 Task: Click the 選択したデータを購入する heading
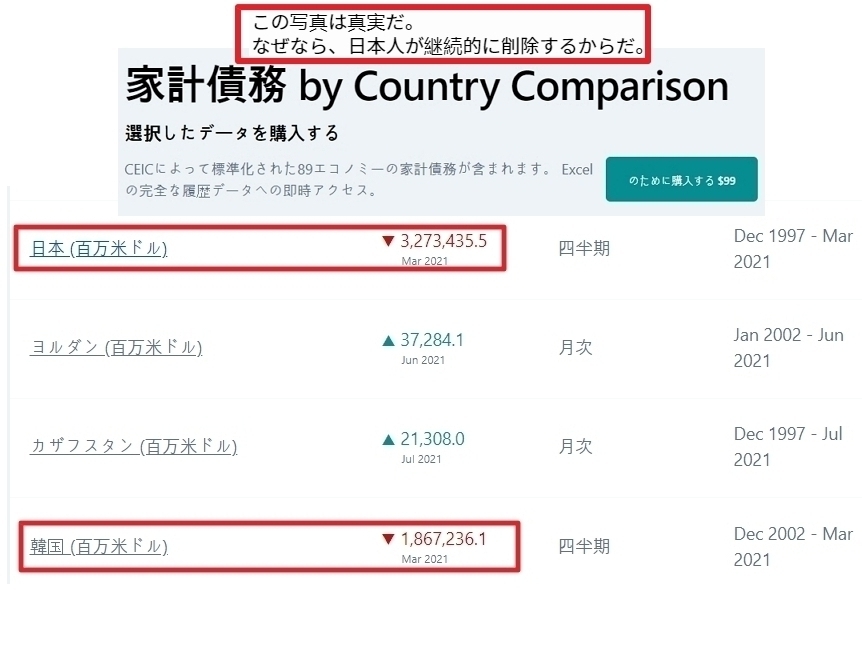[232, 133]
